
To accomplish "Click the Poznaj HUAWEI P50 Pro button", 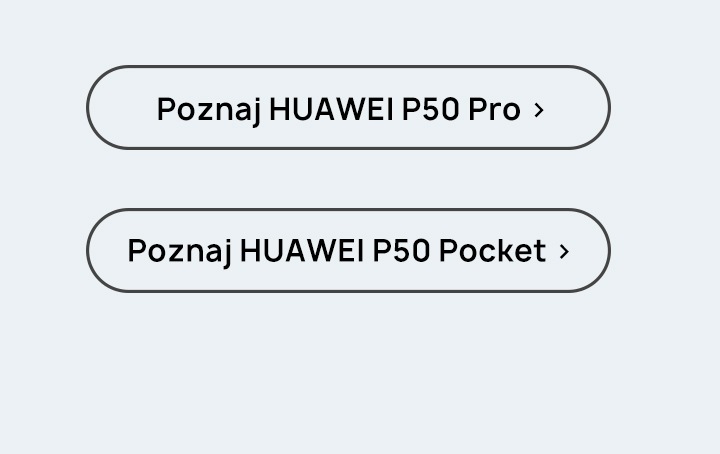I will (x=348, y=107).
